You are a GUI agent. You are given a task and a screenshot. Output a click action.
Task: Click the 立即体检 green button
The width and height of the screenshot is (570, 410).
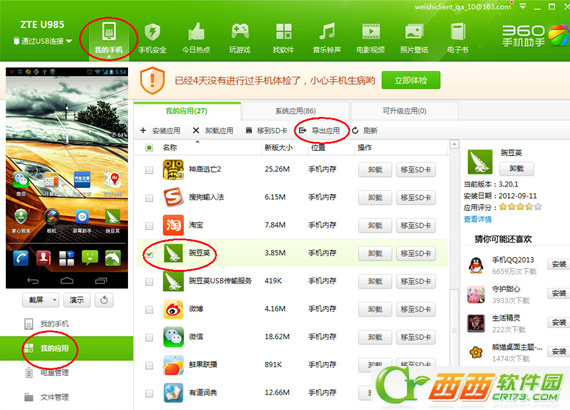tap(411, 80)
